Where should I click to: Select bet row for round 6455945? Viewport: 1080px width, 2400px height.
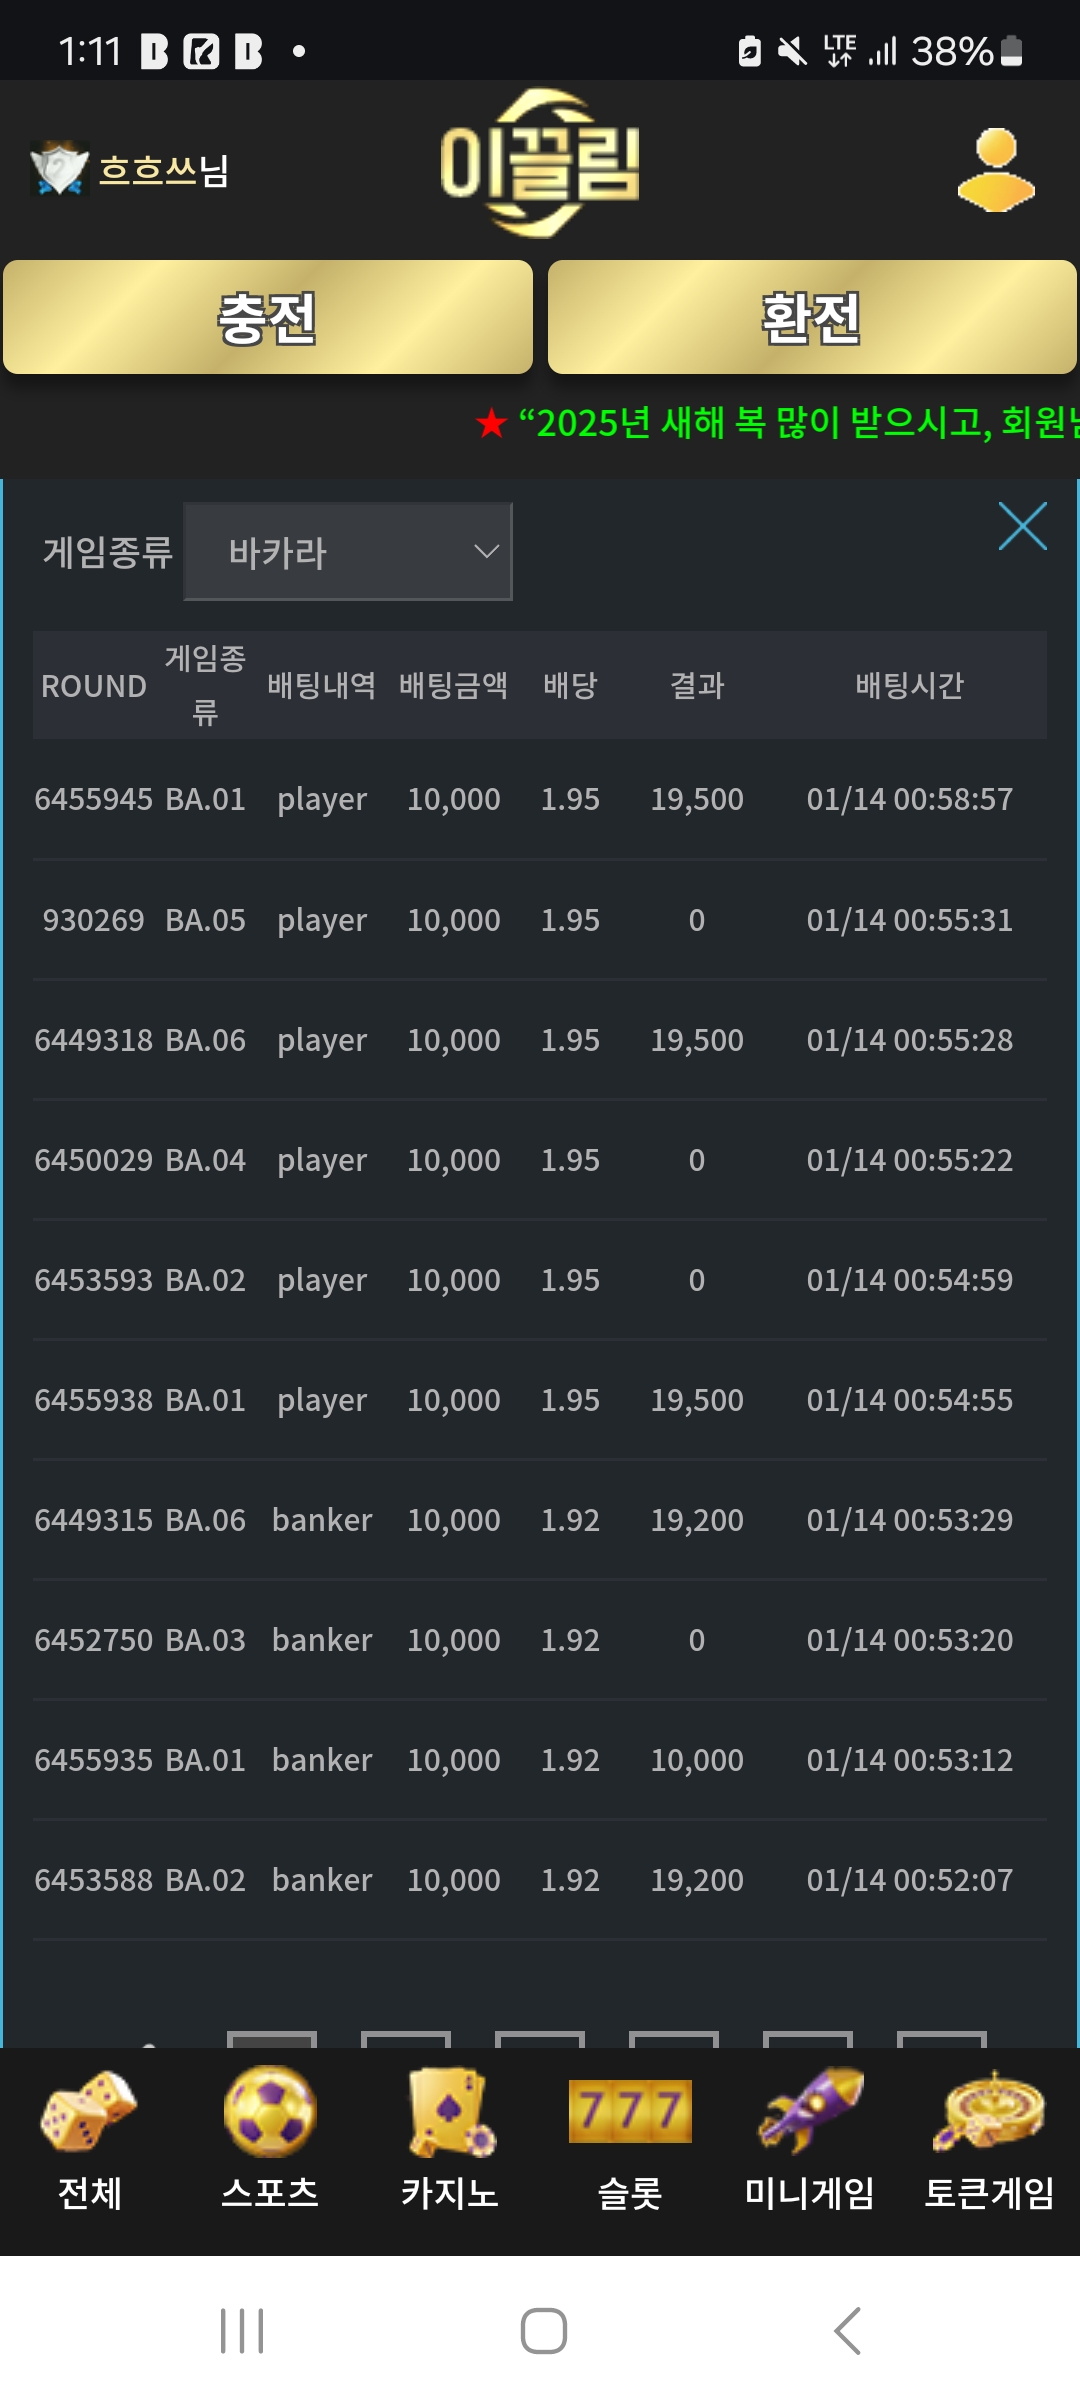point(540,799)
